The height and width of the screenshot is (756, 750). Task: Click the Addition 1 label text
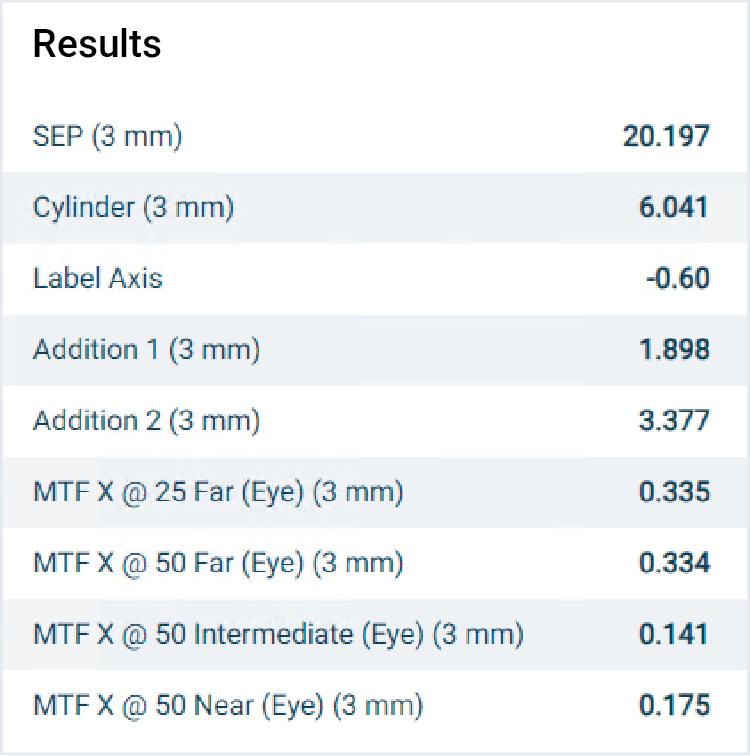click(x=147, y=350)
